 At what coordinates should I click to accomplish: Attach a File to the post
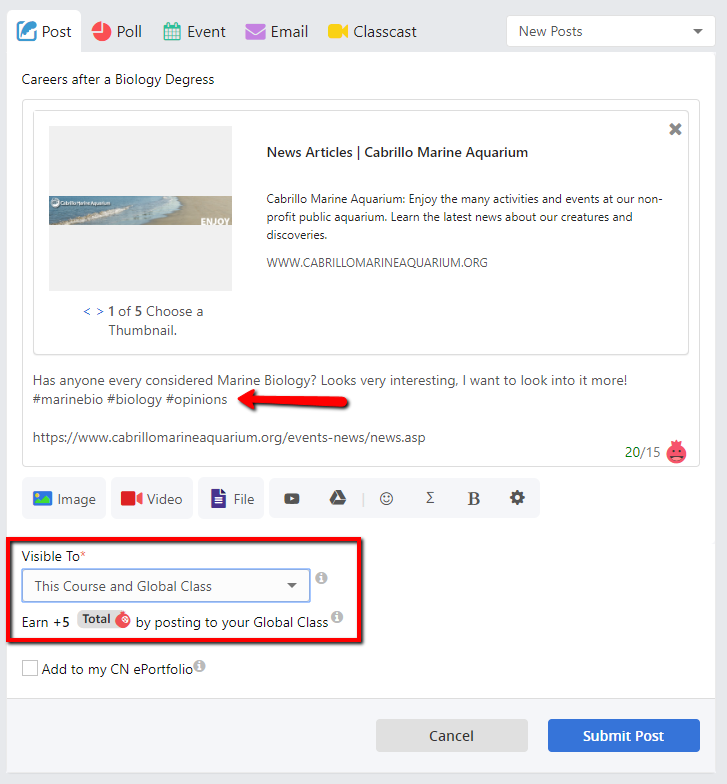(232, 498)
